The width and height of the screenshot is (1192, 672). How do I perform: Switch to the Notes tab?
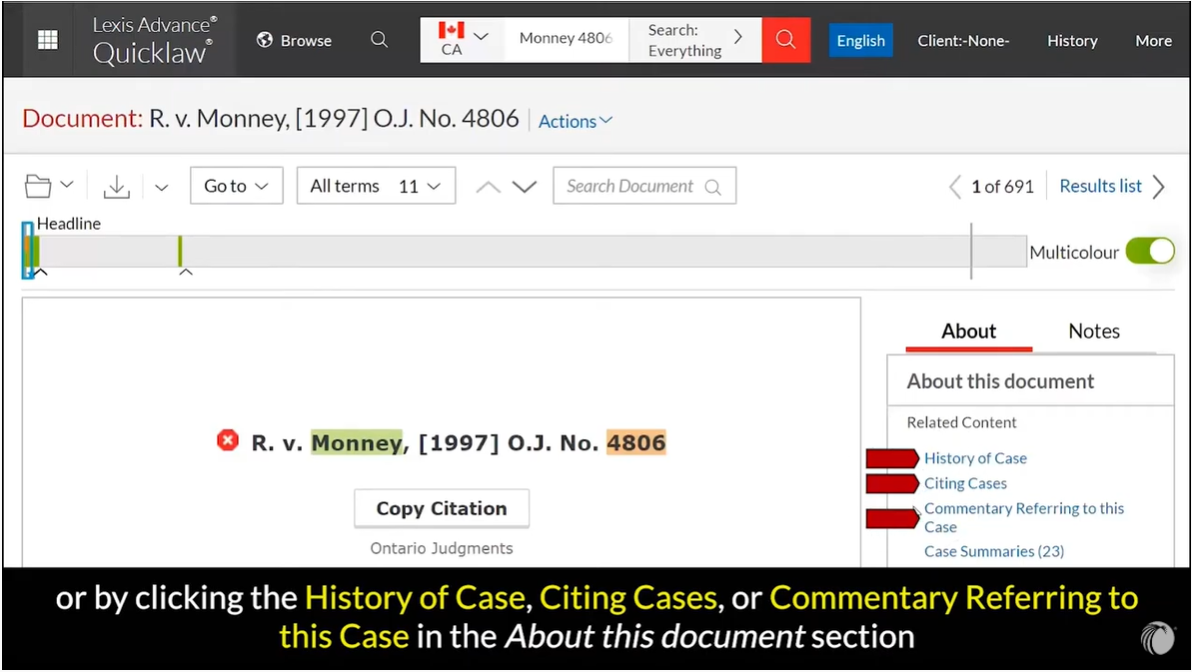tap(1094, 331)
